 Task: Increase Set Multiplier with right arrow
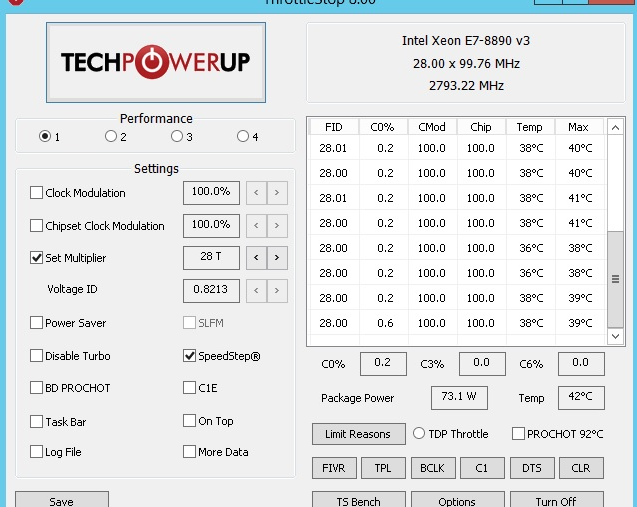[277, 258]
